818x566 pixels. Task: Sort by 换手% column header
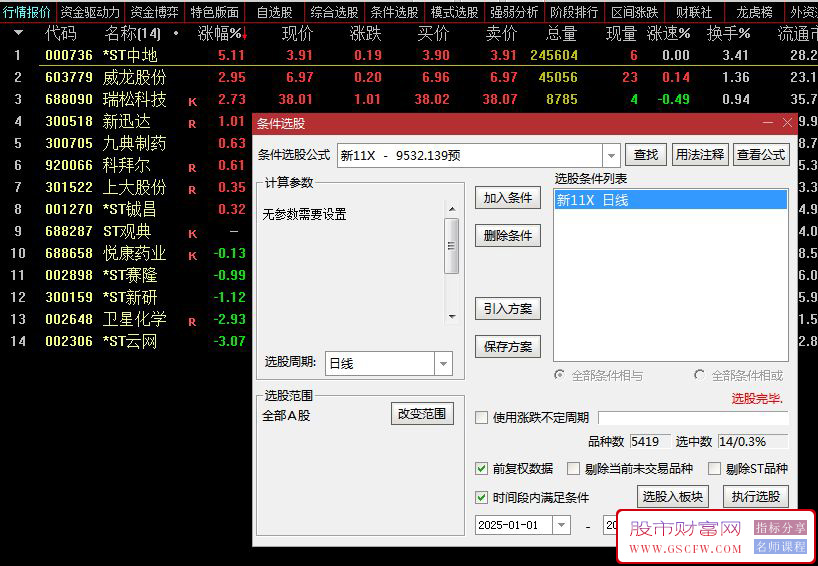coord(728,34)
